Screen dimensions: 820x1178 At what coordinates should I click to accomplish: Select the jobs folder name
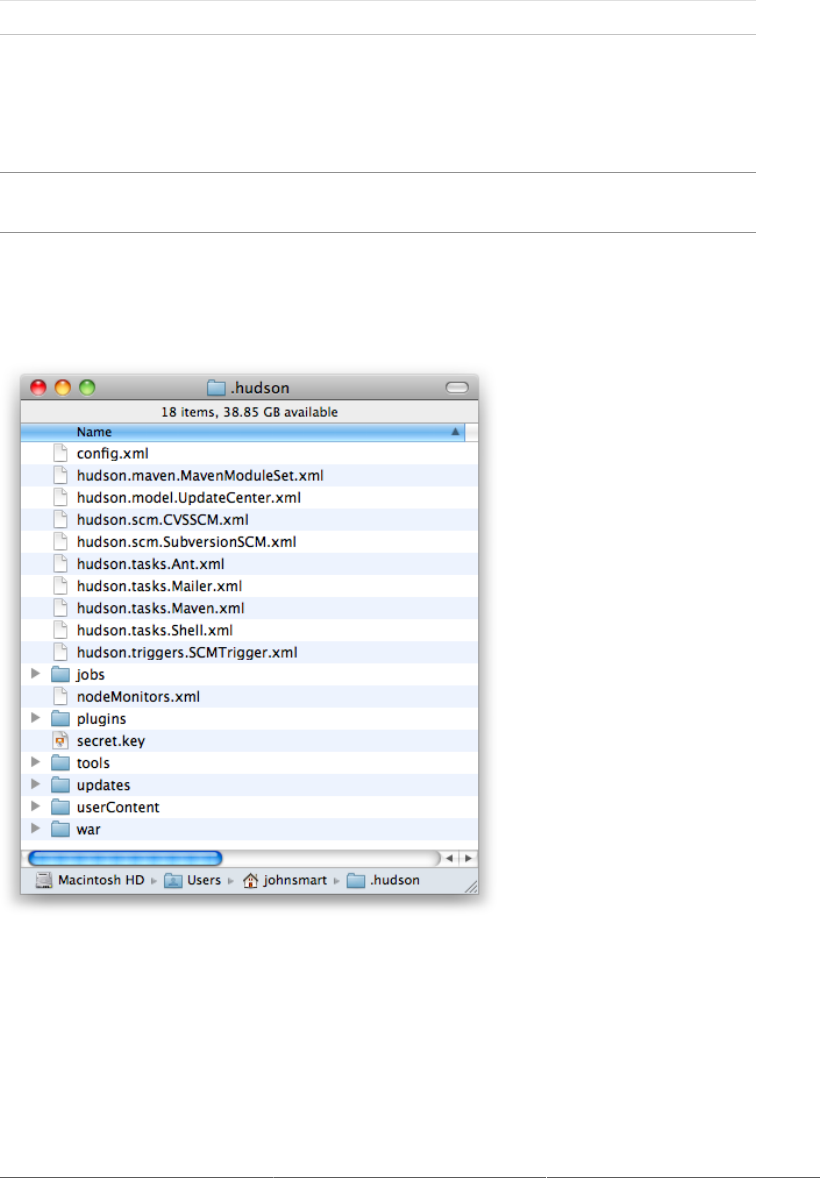[90, 675]
